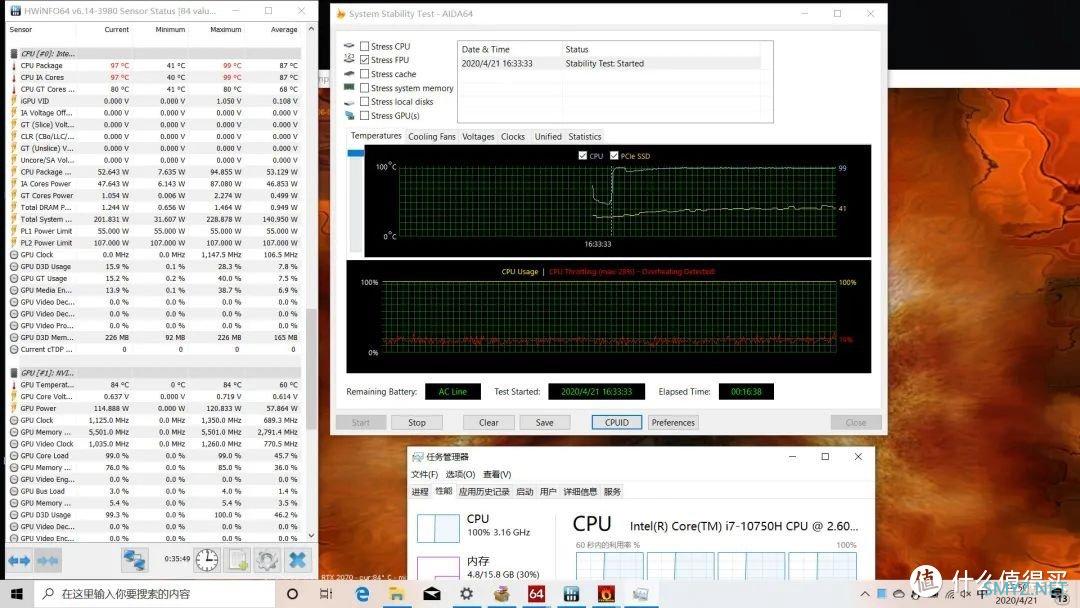Show hidden tray icons chevron
This screenshot has height=608, width=1080.
click(864, 594)
